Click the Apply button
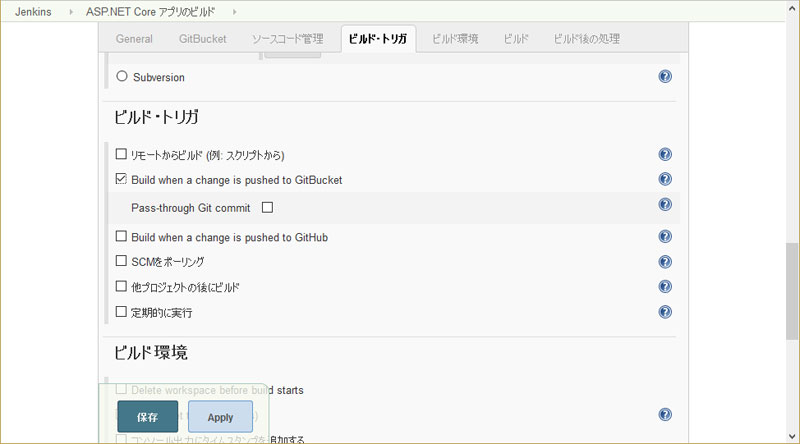This screenshot has width=800, height=444. (x=220, y=416)
